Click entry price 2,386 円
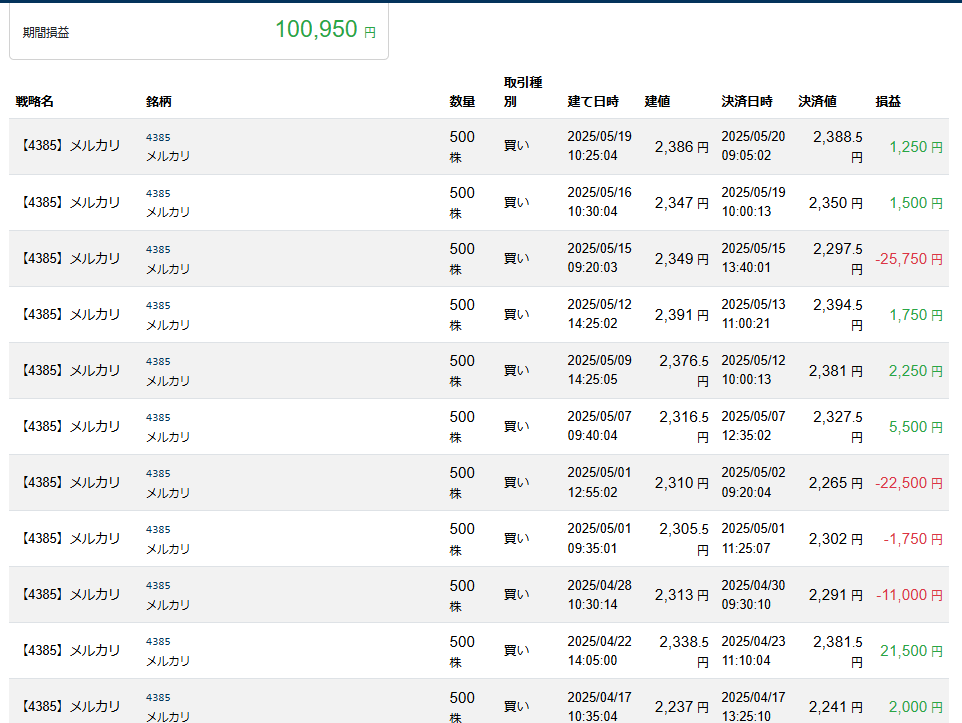 click(x=682, y=147)
